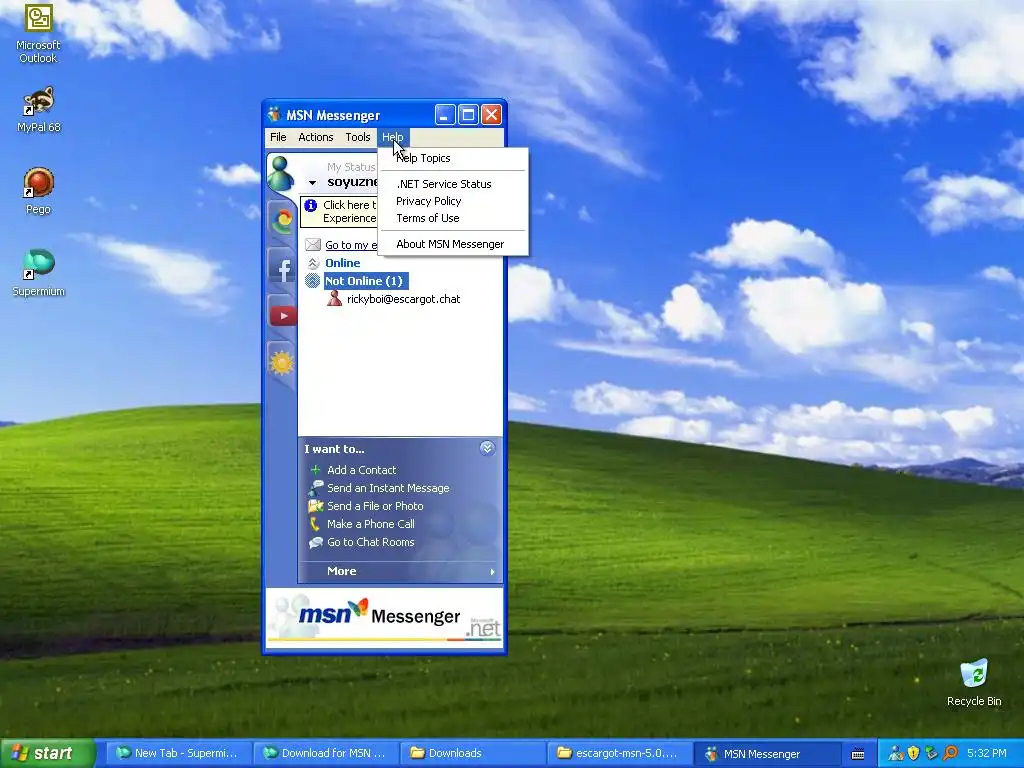This screenshot has width=1024, height=768.
Task: Click the Facebook tab in Messenger sidebar
Action: pyautogui.click(x=283, y=269)
